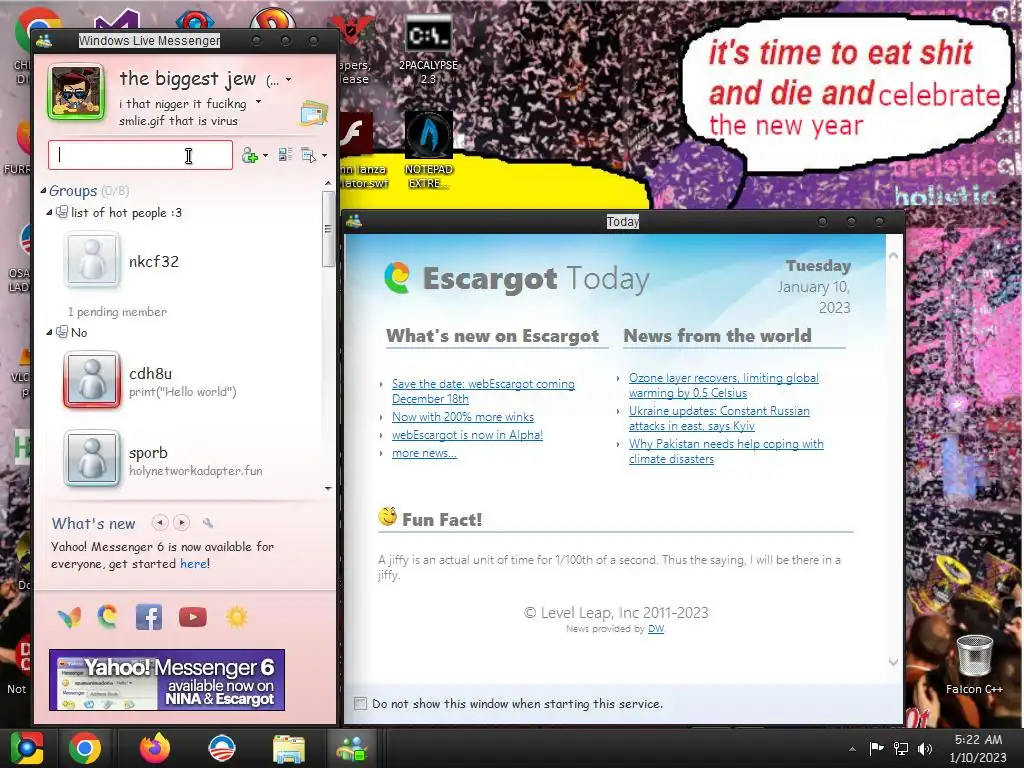The width and height of the screenshot is (1024, 768).
Task: Check Do not show this window checkbox
Action: (x=360, y=703)
